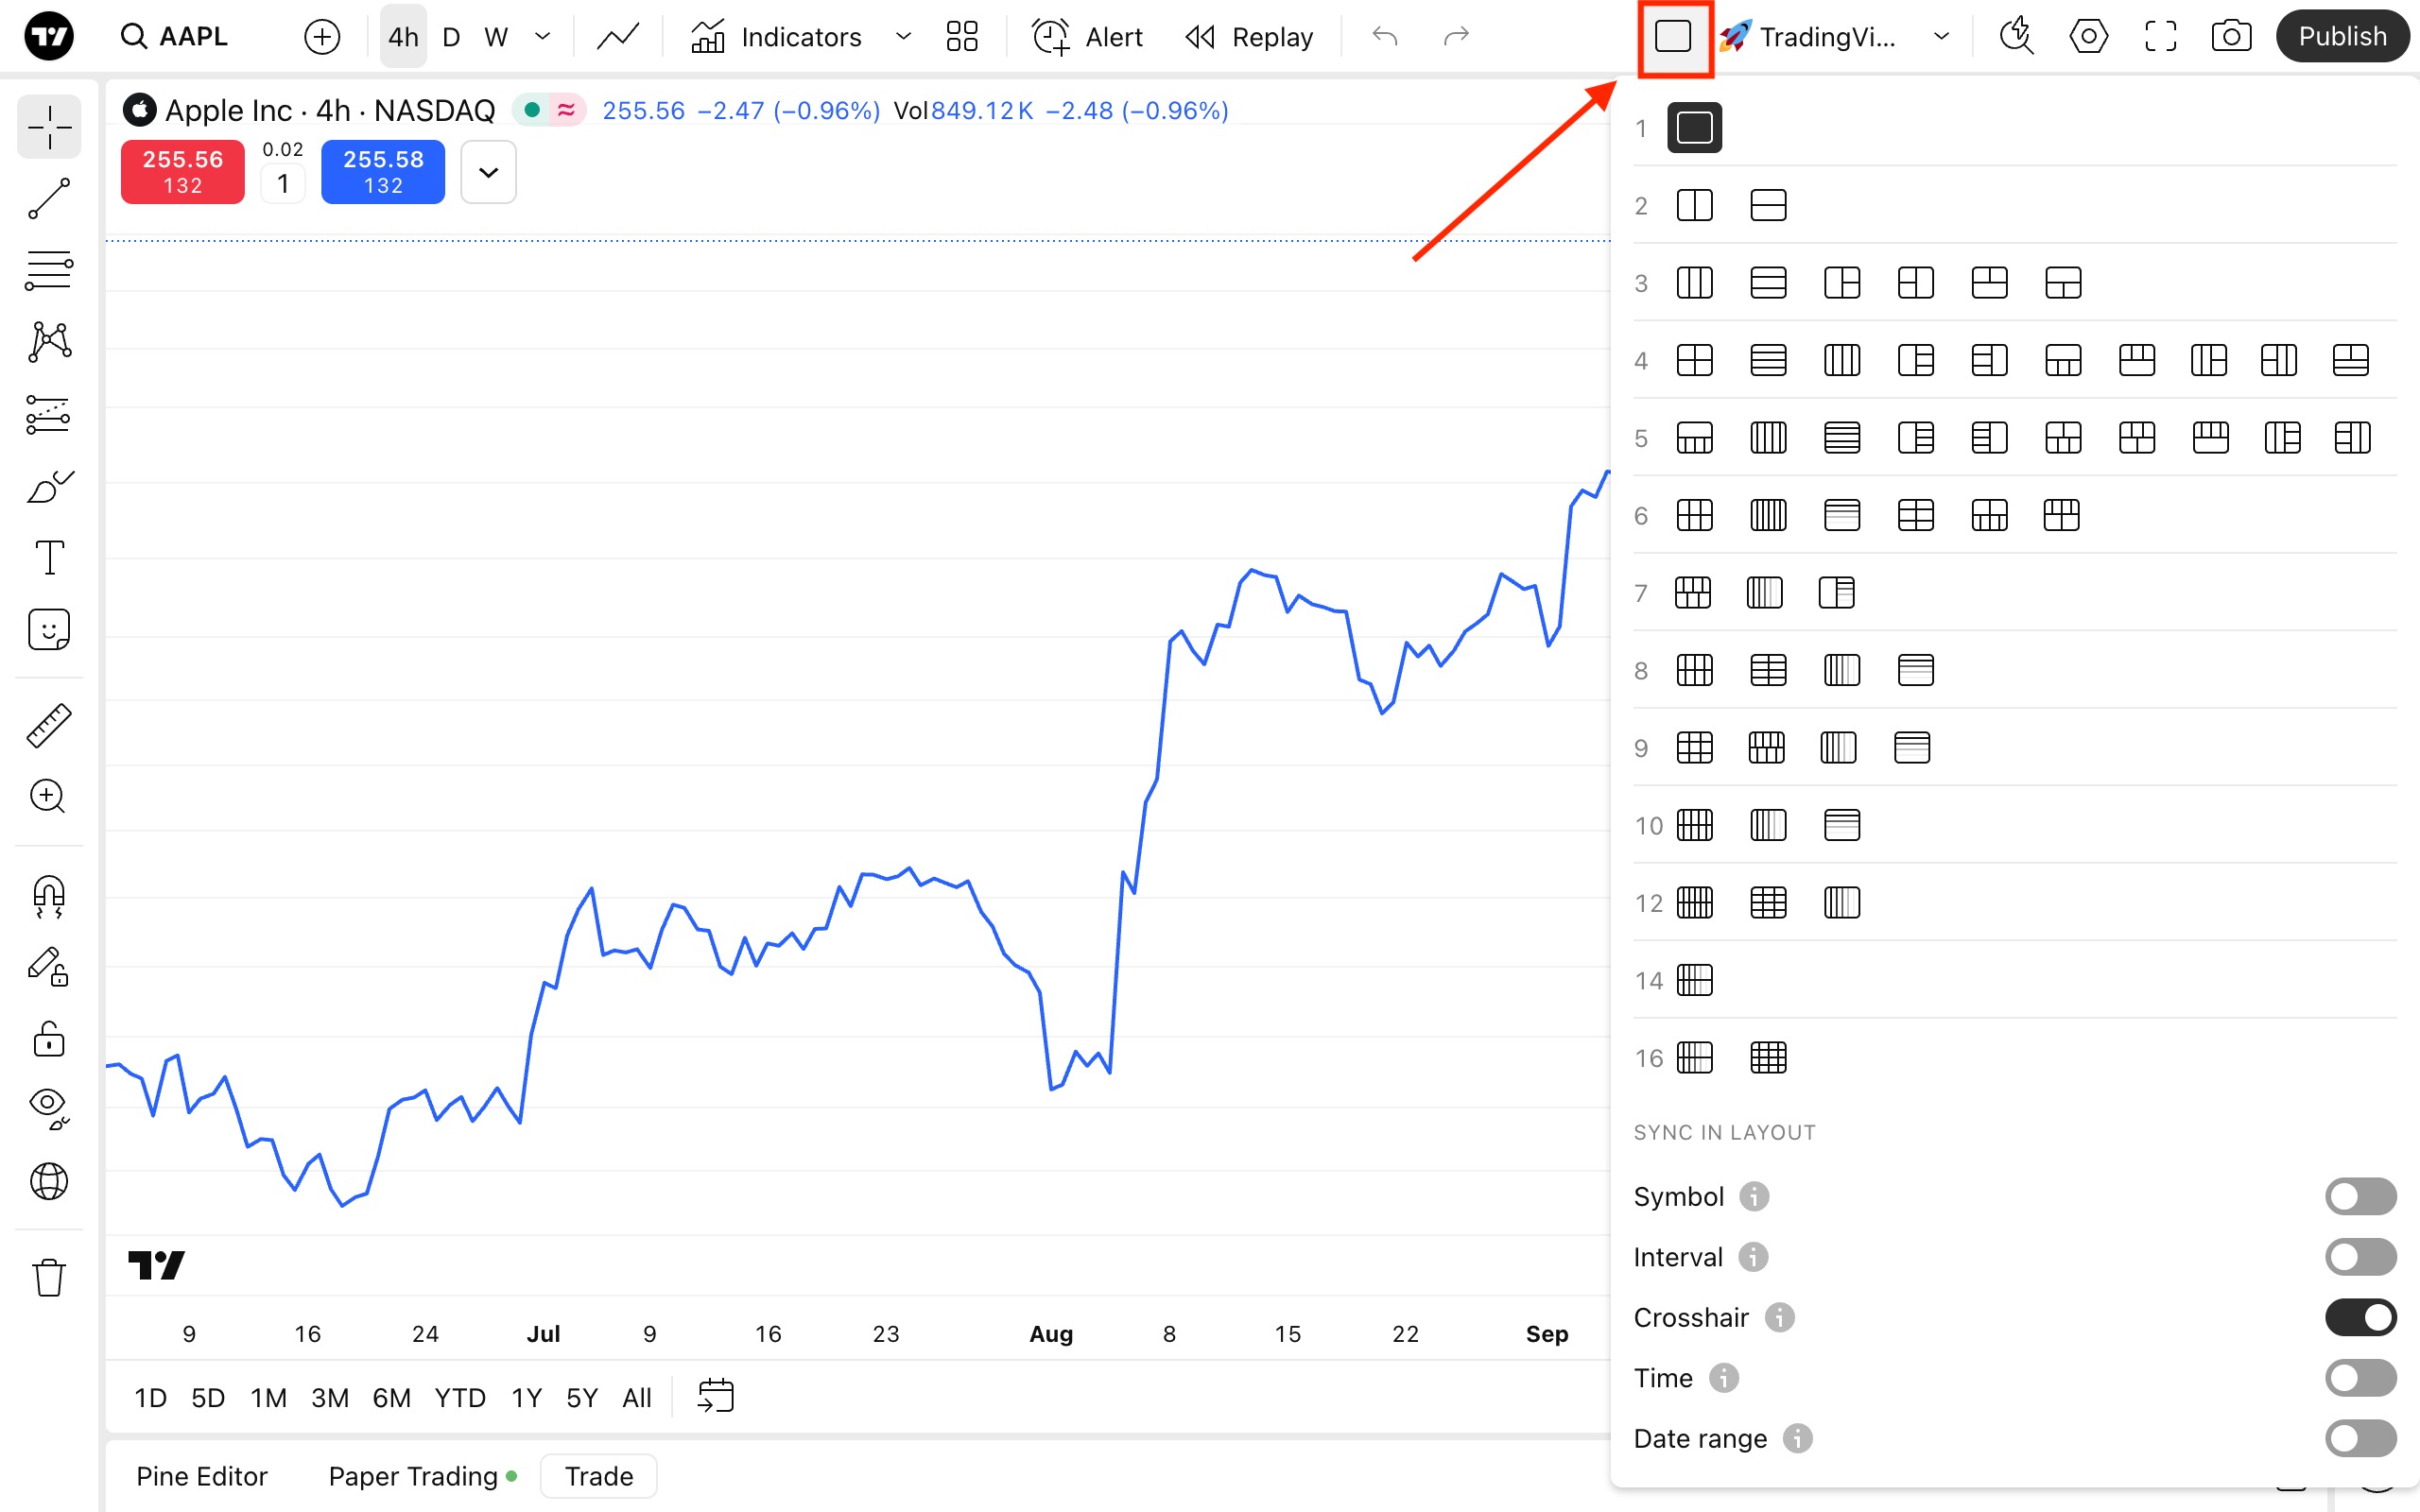This screenshot has width=2420, height=1512.
Task: Click the trash Remove objects icon
Action: click(48, 1277)
